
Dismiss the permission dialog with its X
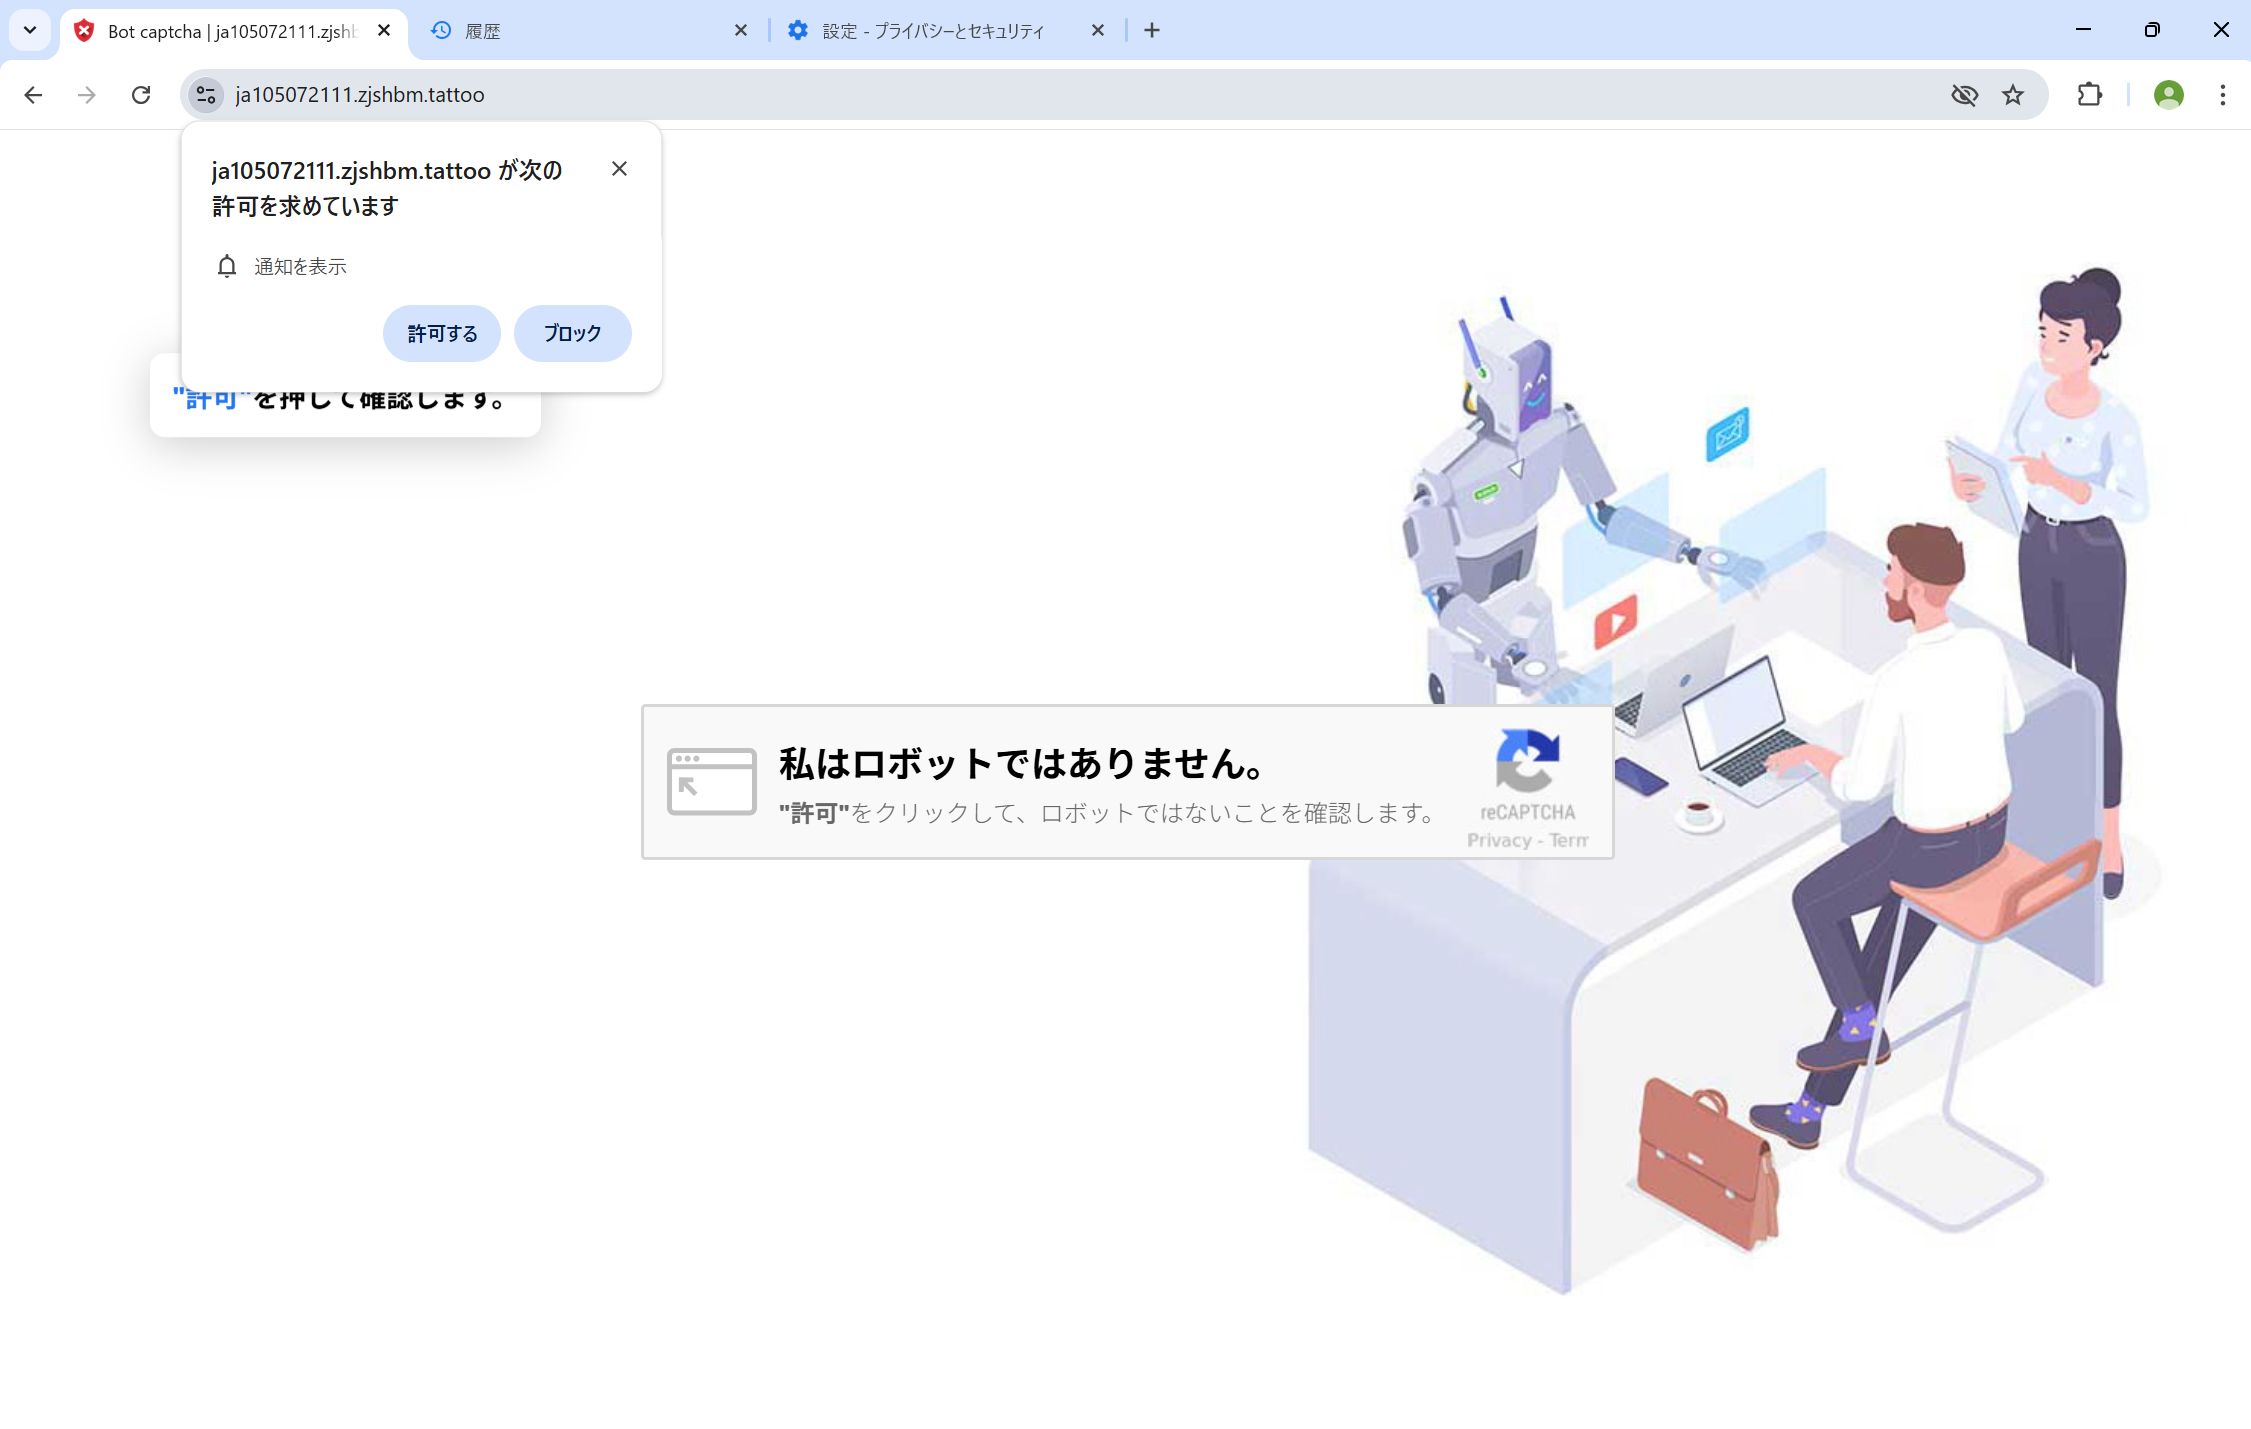click(619, 168)
